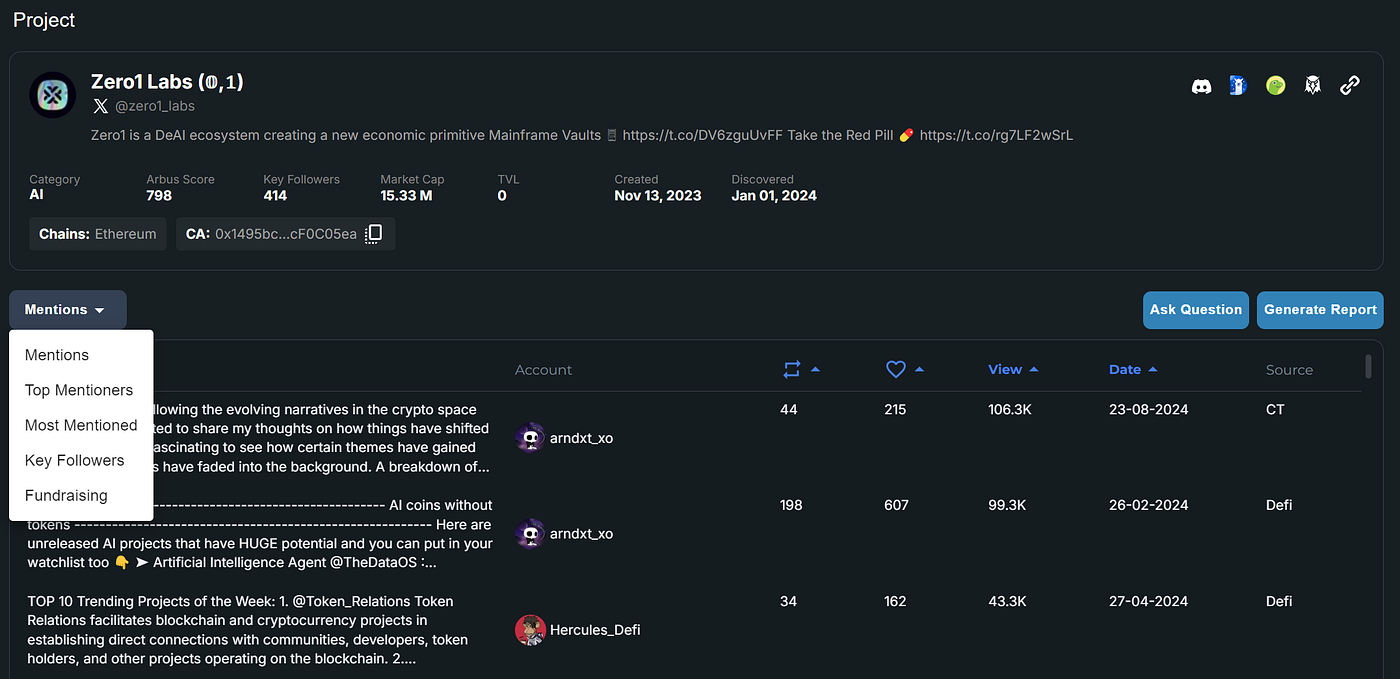This screenshot has height=679, width=1400.
Task: Click the Hercules_Defi account name
Action: click(595, 630)
